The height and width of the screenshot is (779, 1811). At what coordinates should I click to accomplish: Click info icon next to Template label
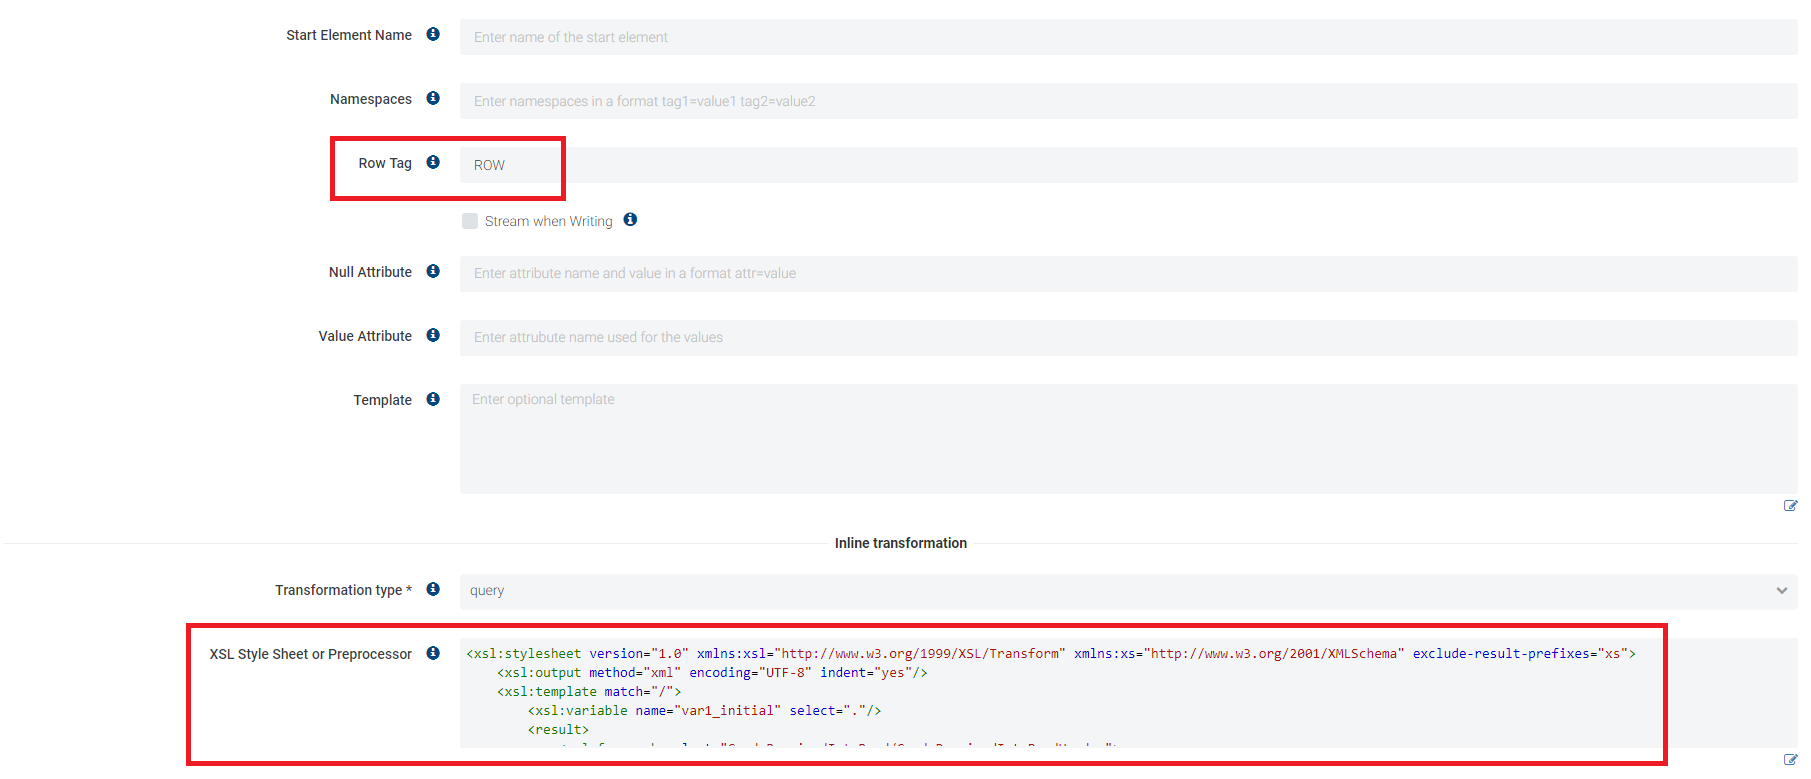click(433, 399)
